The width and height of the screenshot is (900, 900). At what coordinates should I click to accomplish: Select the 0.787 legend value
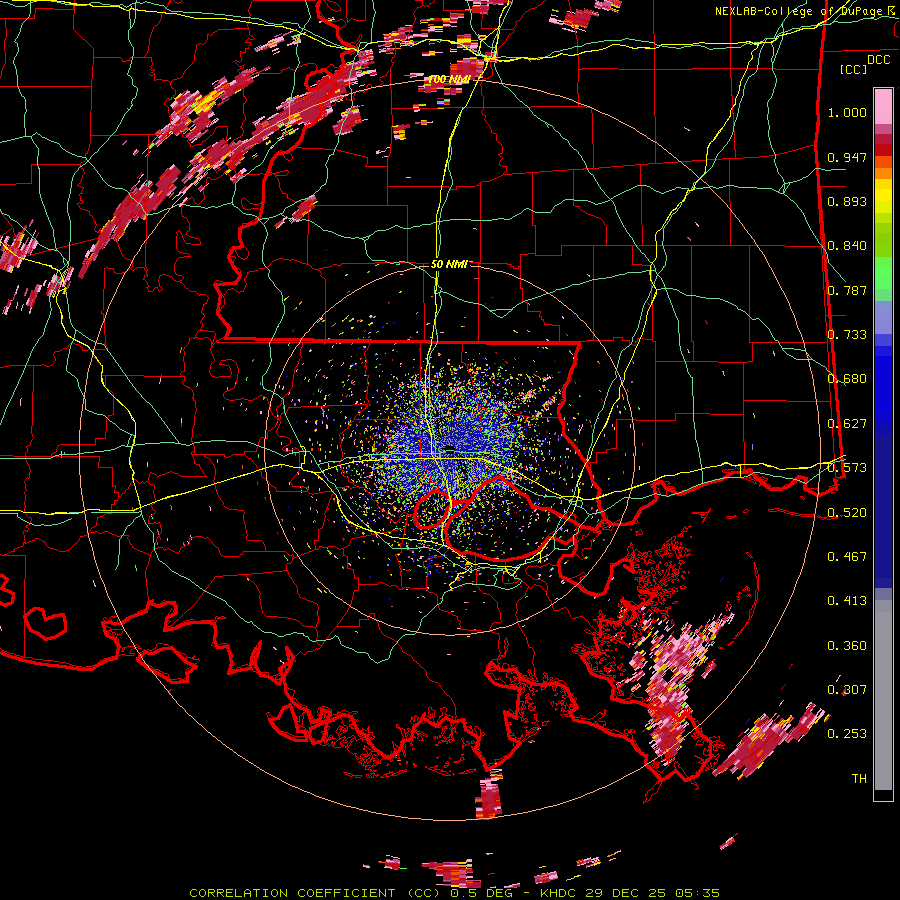847,290
